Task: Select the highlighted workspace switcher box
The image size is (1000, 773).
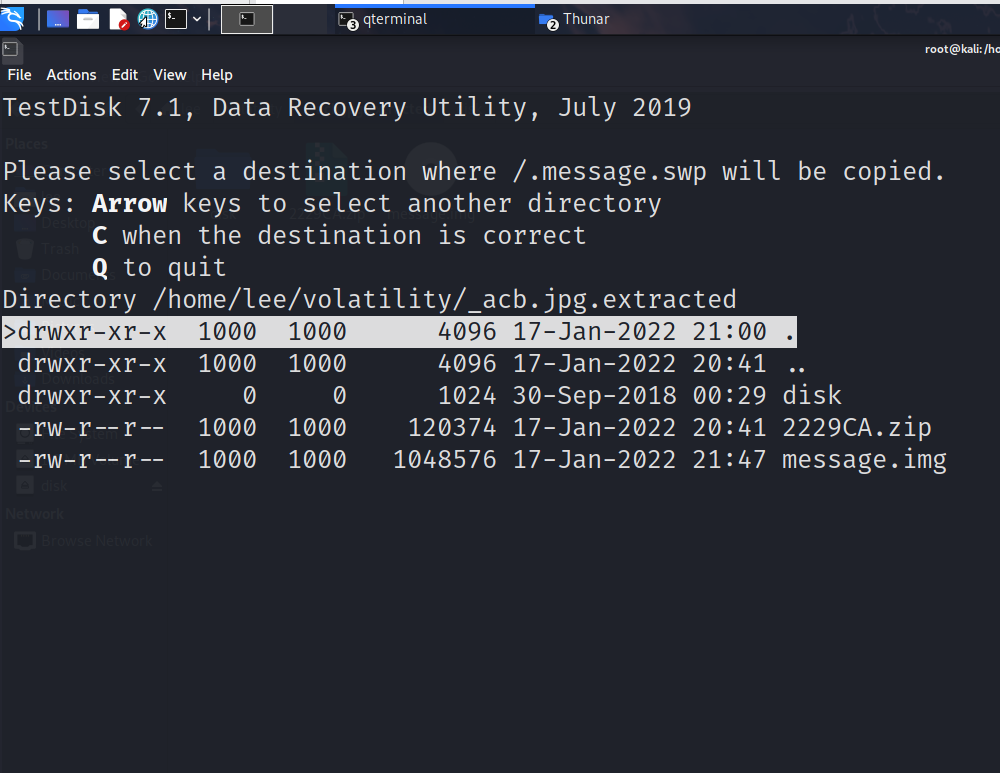Action: coord(247,19)
